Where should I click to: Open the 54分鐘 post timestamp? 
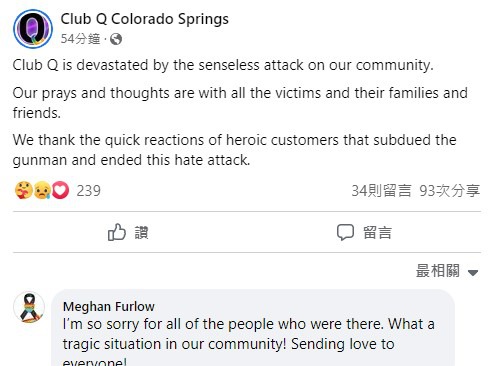click(x=80, y=39)
